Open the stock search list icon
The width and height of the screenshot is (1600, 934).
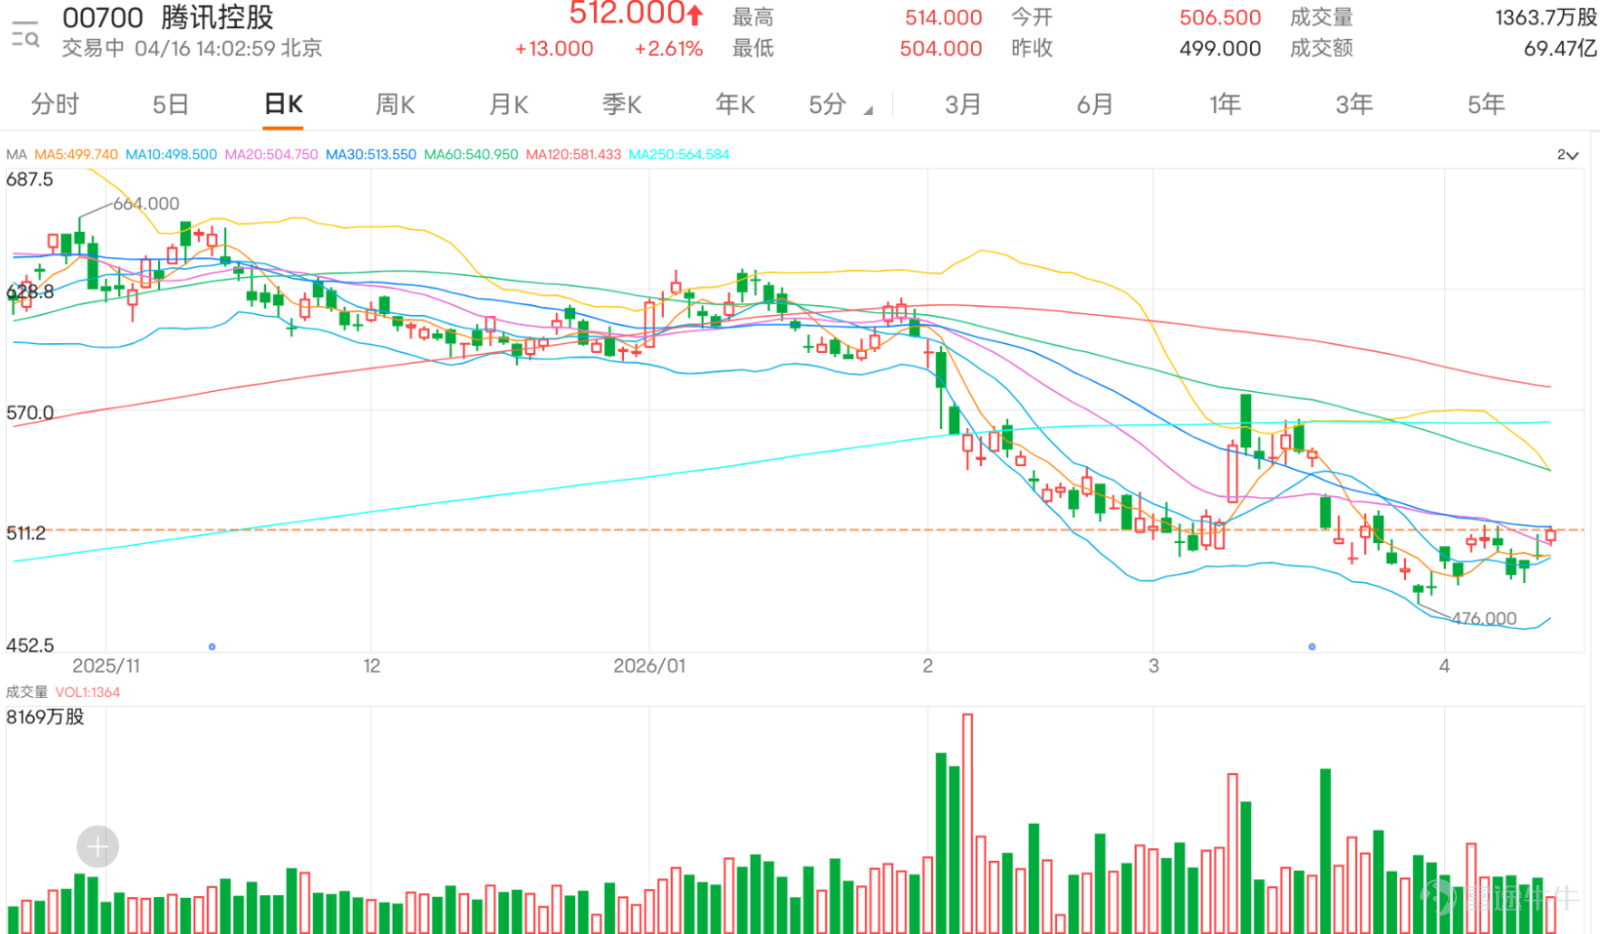coord(25,33)
